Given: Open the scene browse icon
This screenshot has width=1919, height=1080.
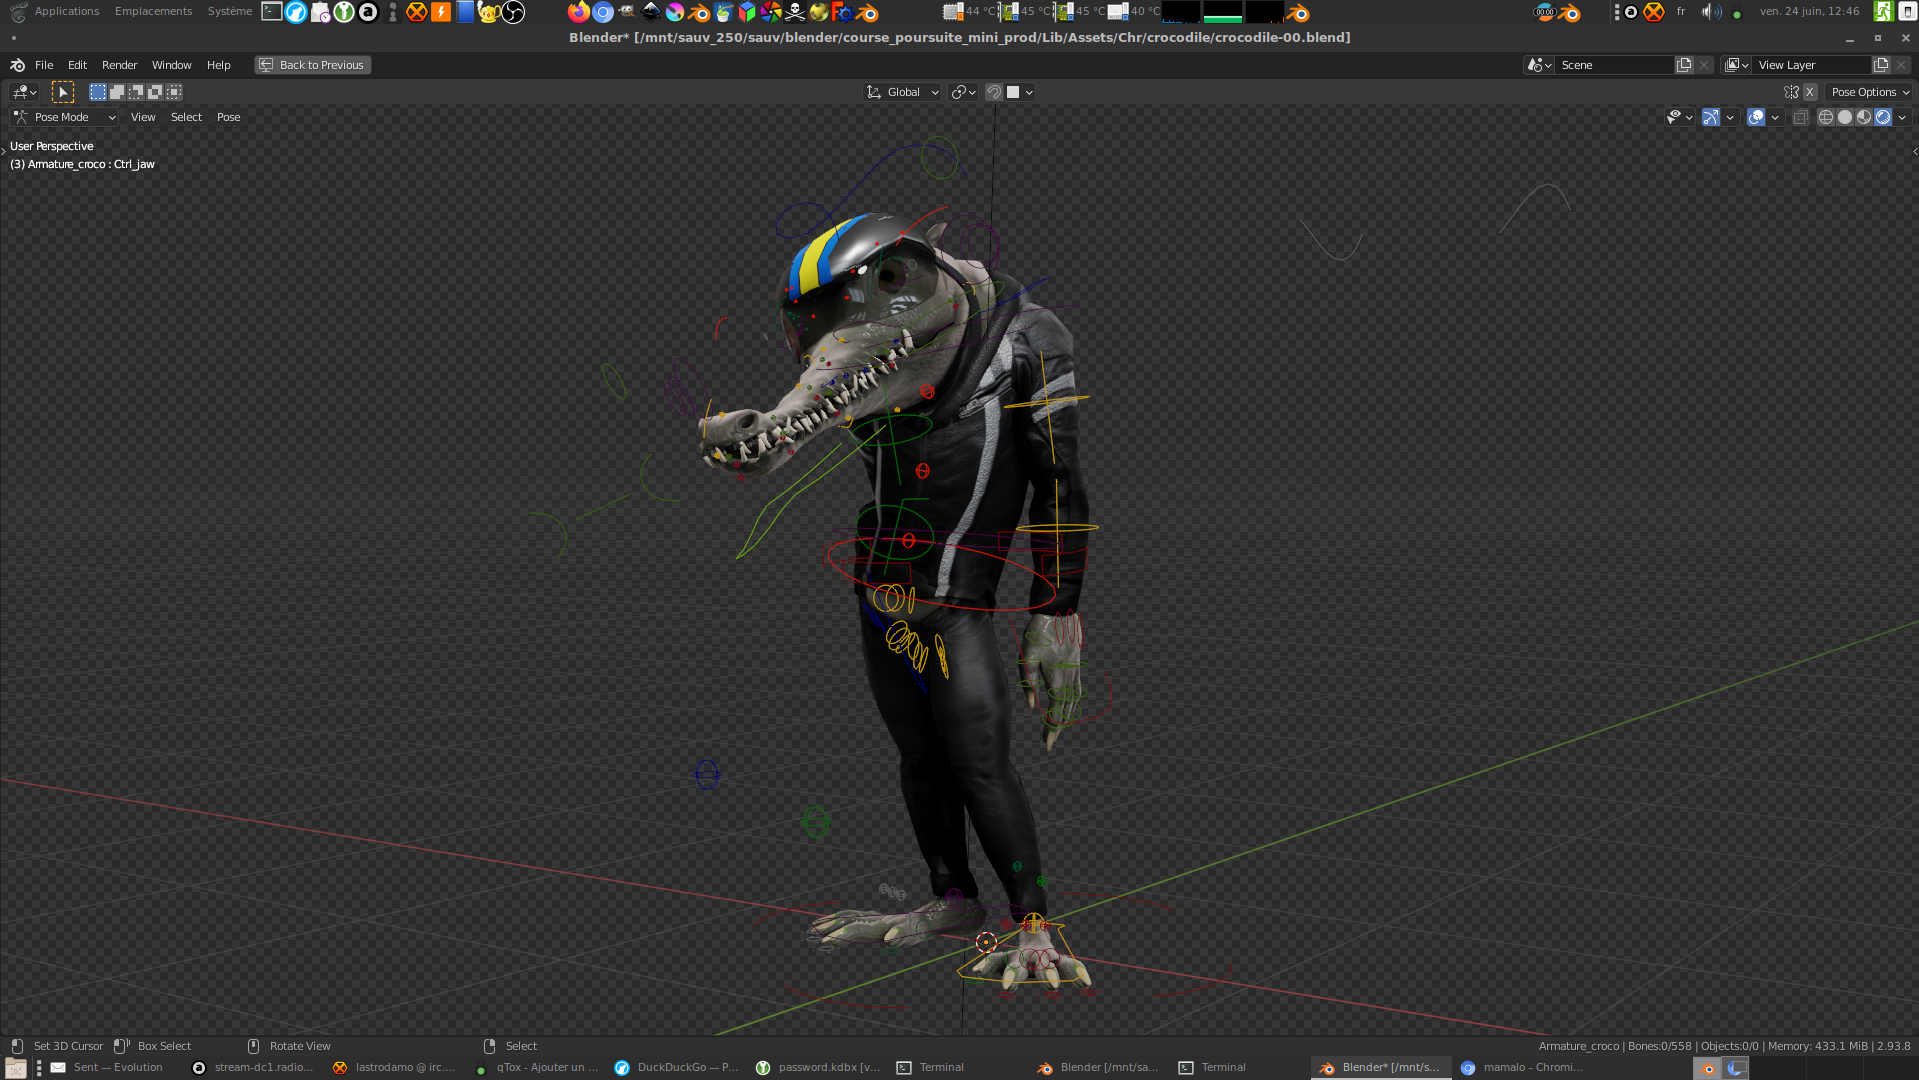Looking at the screenshot, I should [x=1539, y=65].
